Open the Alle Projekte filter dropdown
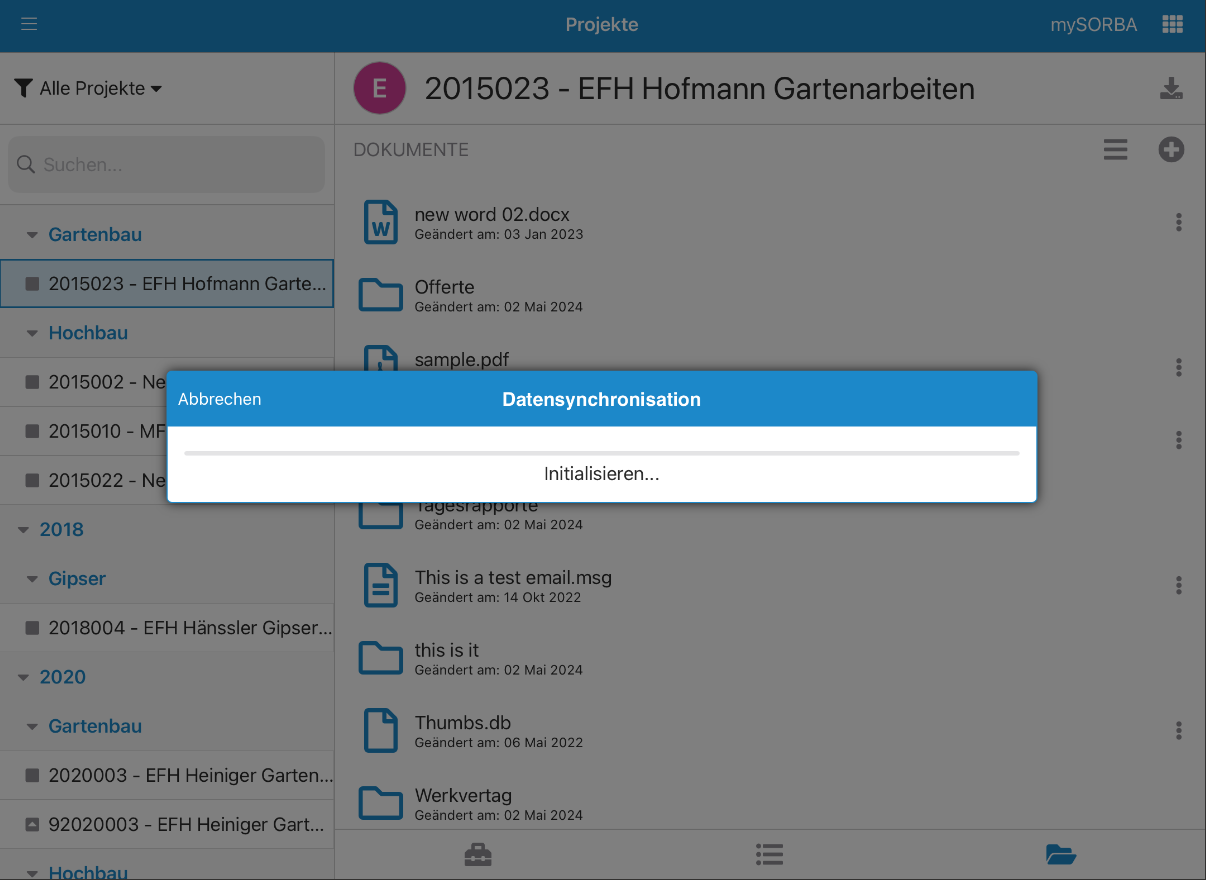The height and width of the screenshot is (880, 1206). click(x=88, y=88)
